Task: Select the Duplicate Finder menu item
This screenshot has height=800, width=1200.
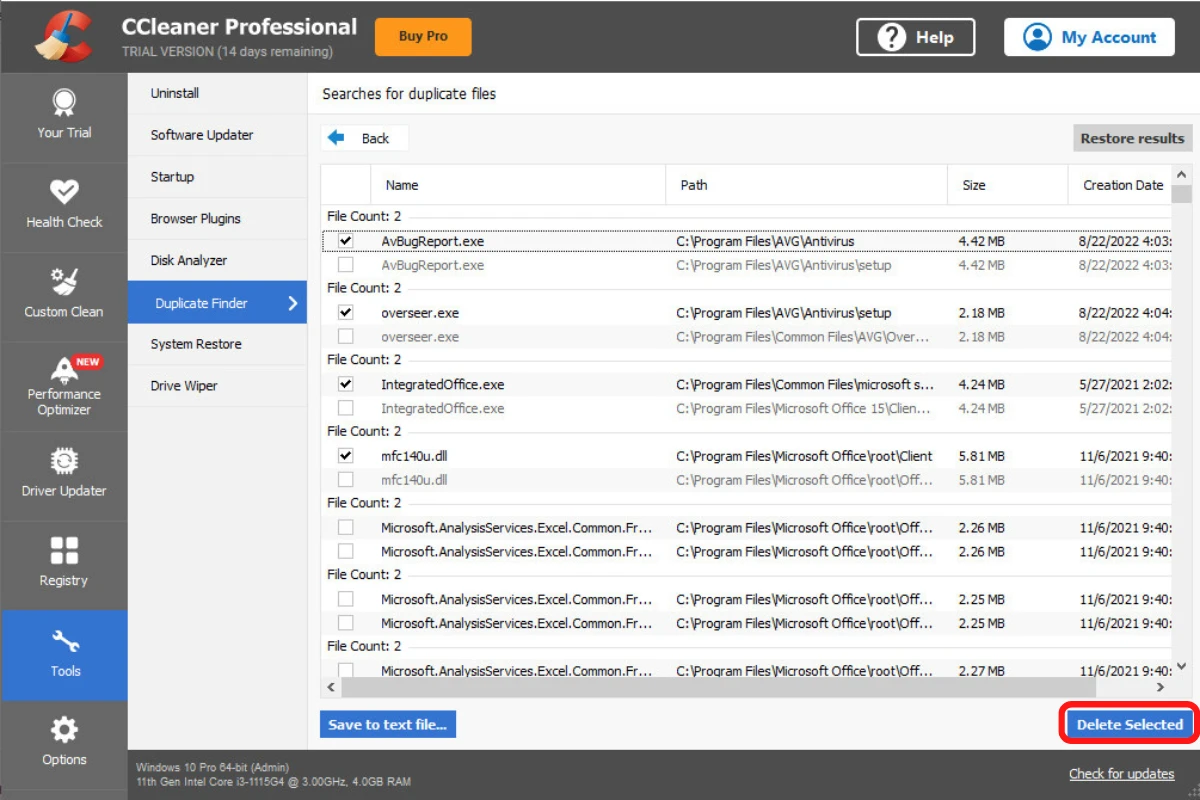Action: point(217,303)
